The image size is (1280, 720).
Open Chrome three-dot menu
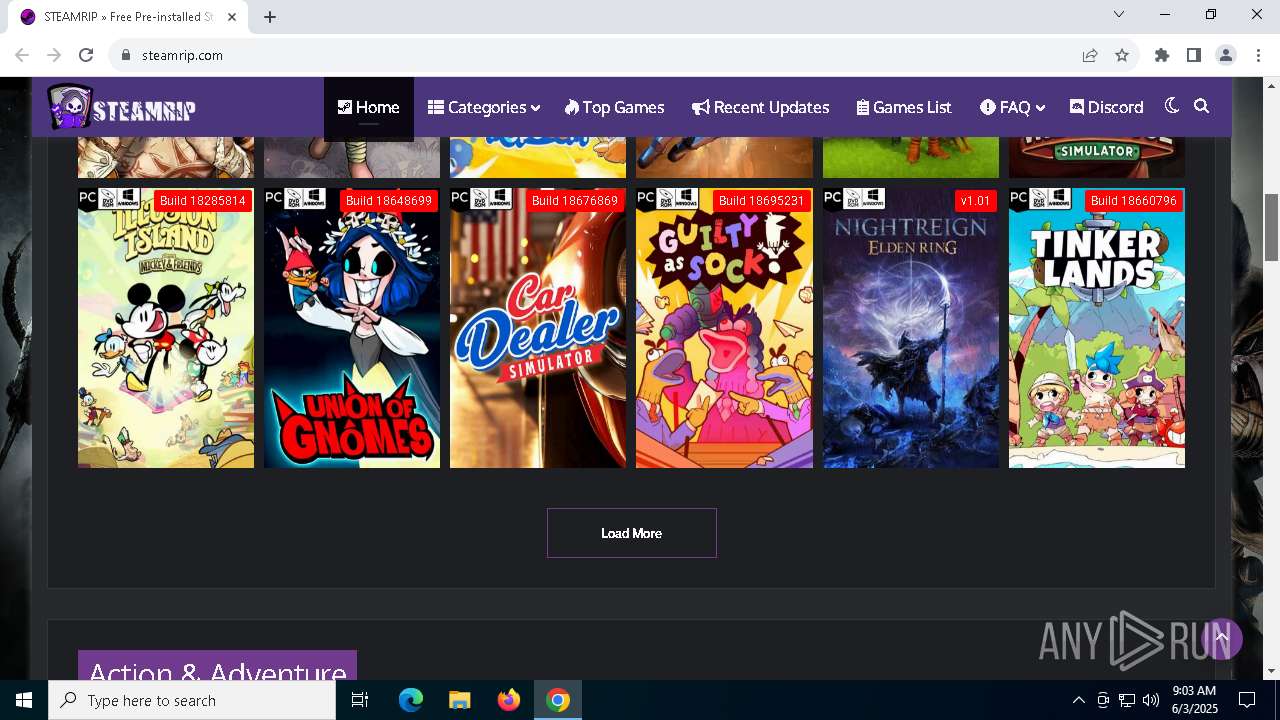[1258, 55]
